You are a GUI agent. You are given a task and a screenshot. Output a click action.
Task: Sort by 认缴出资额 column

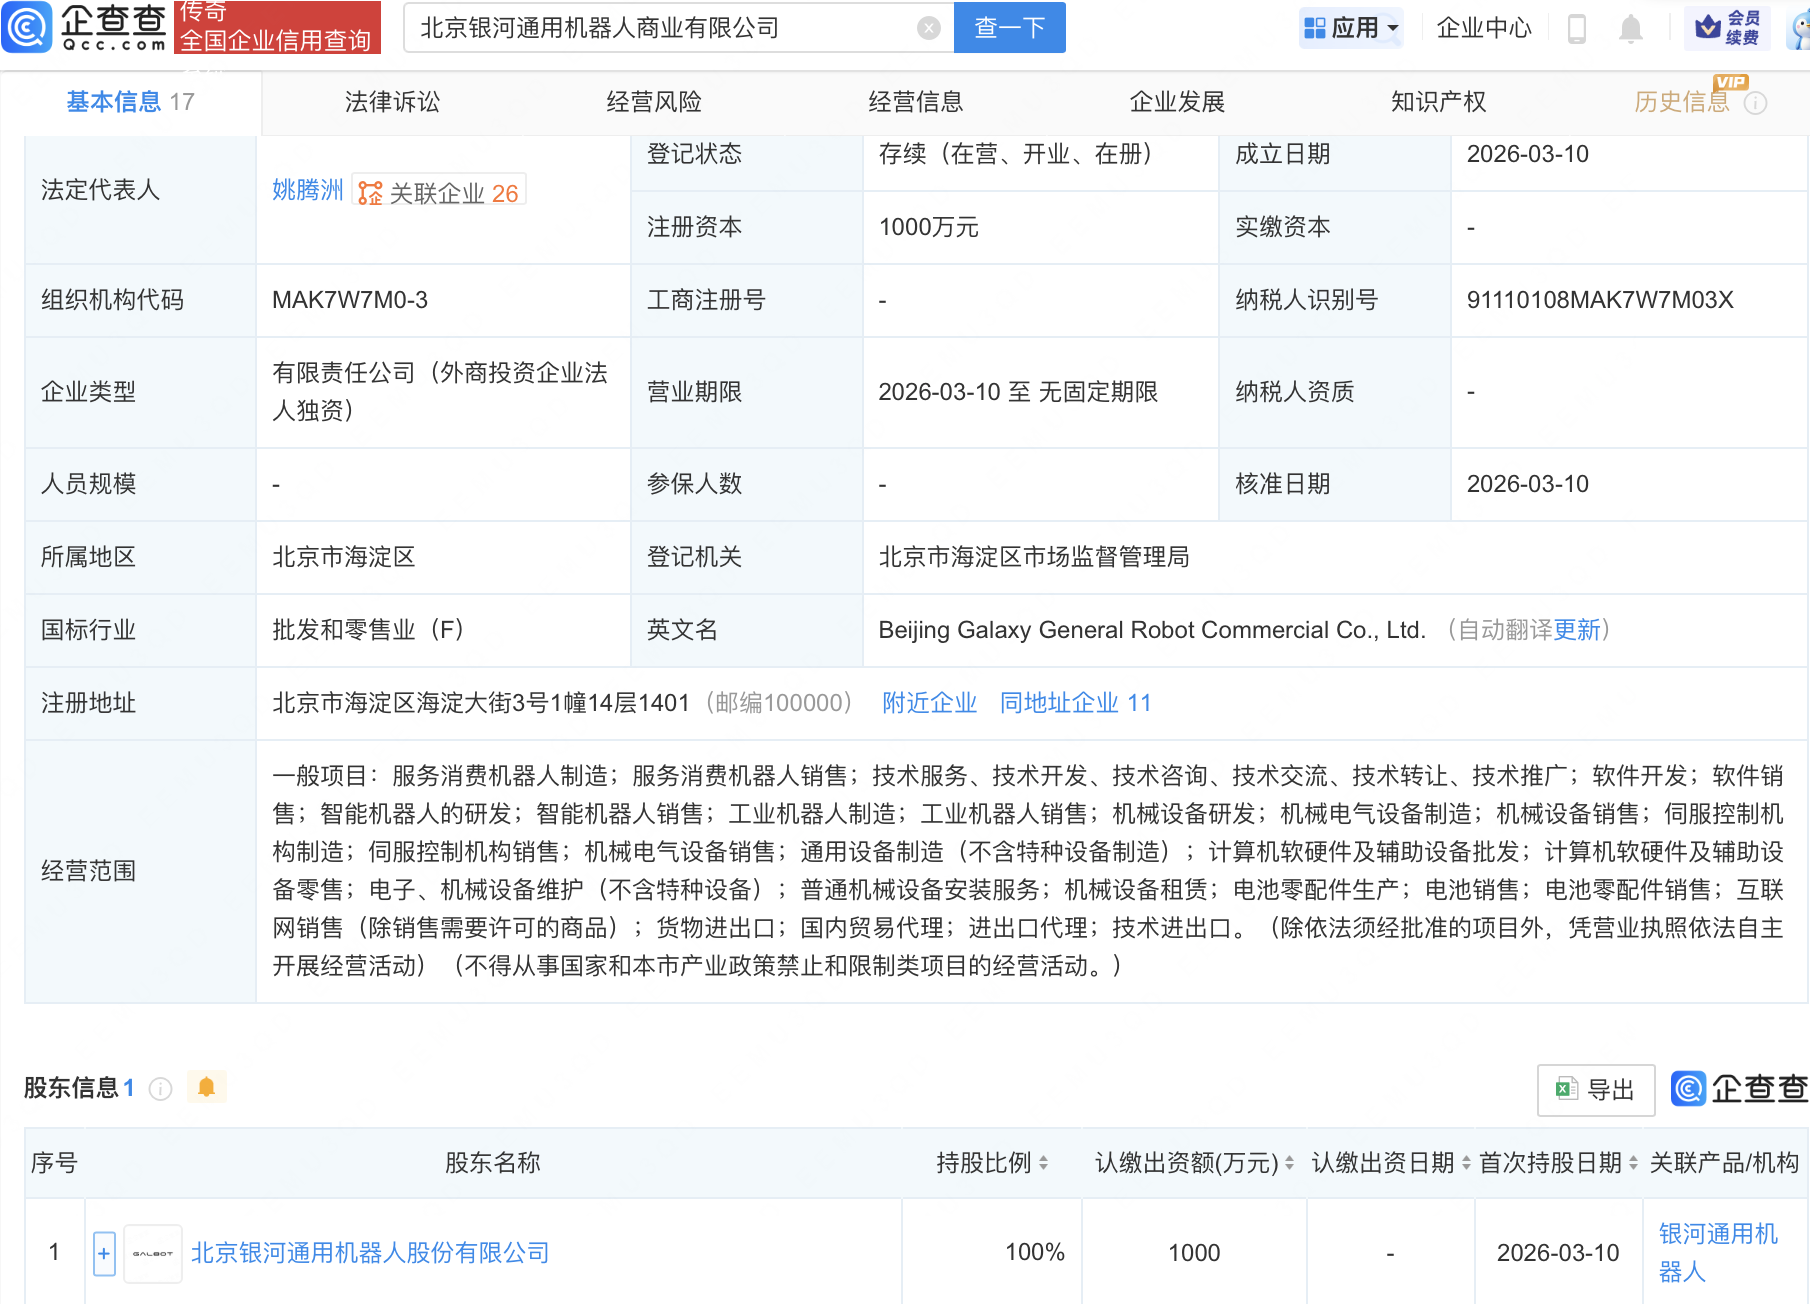tap(1289, 1163)
